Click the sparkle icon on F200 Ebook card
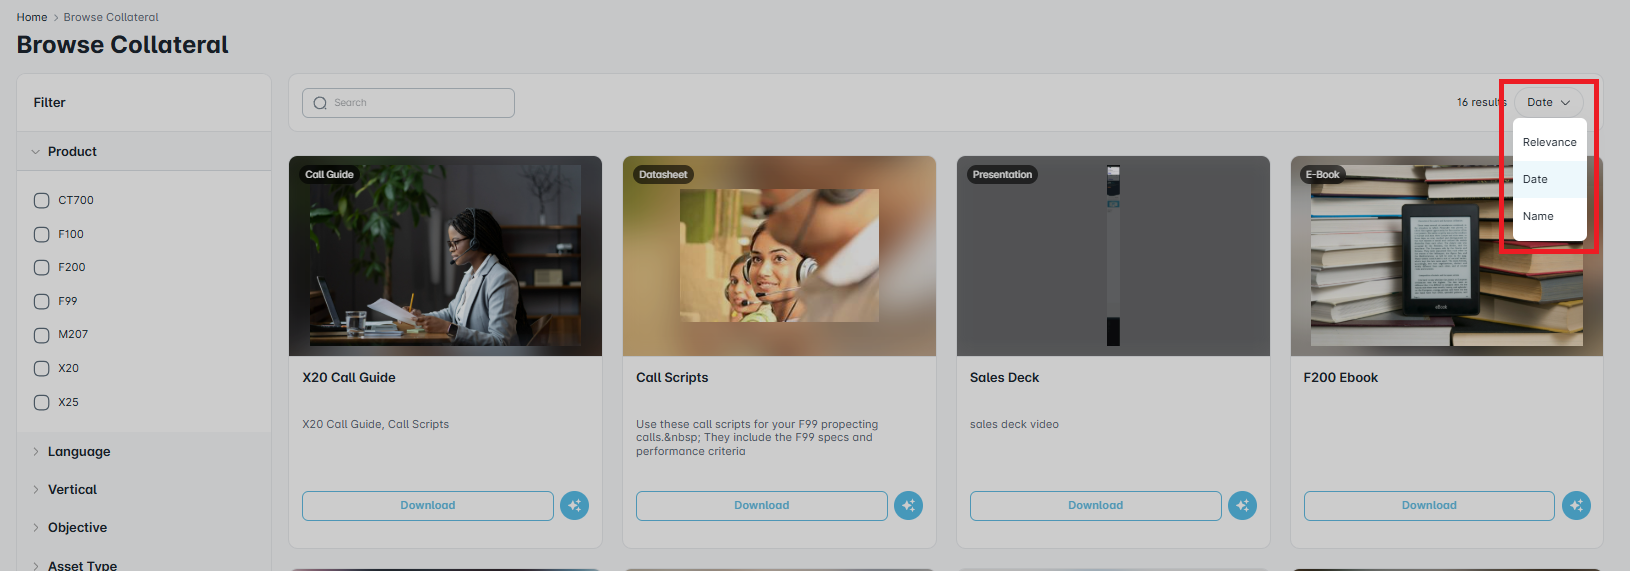 (1576, 505)
